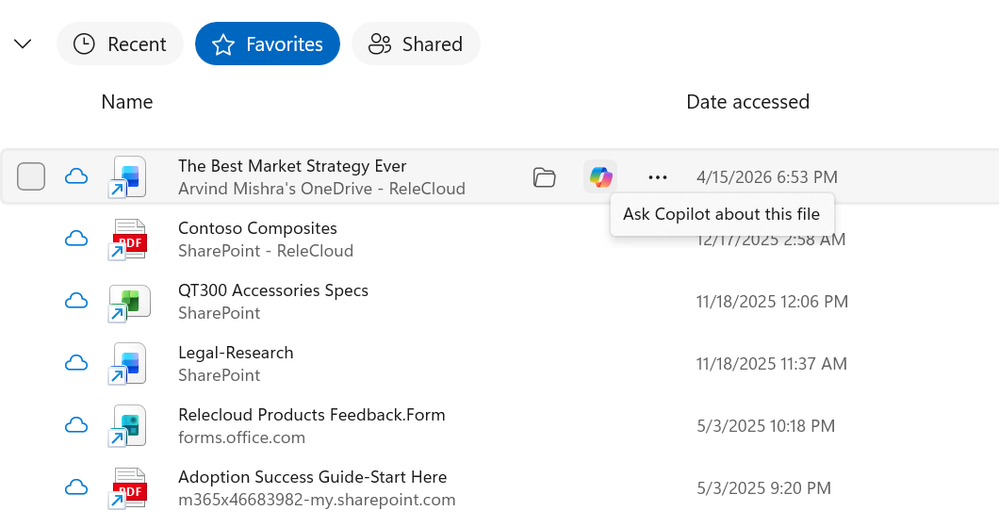This screenshot has height=530, width=999.
Task: Open Adoption Success Guide-Start Here
Action: pos(312,477)
